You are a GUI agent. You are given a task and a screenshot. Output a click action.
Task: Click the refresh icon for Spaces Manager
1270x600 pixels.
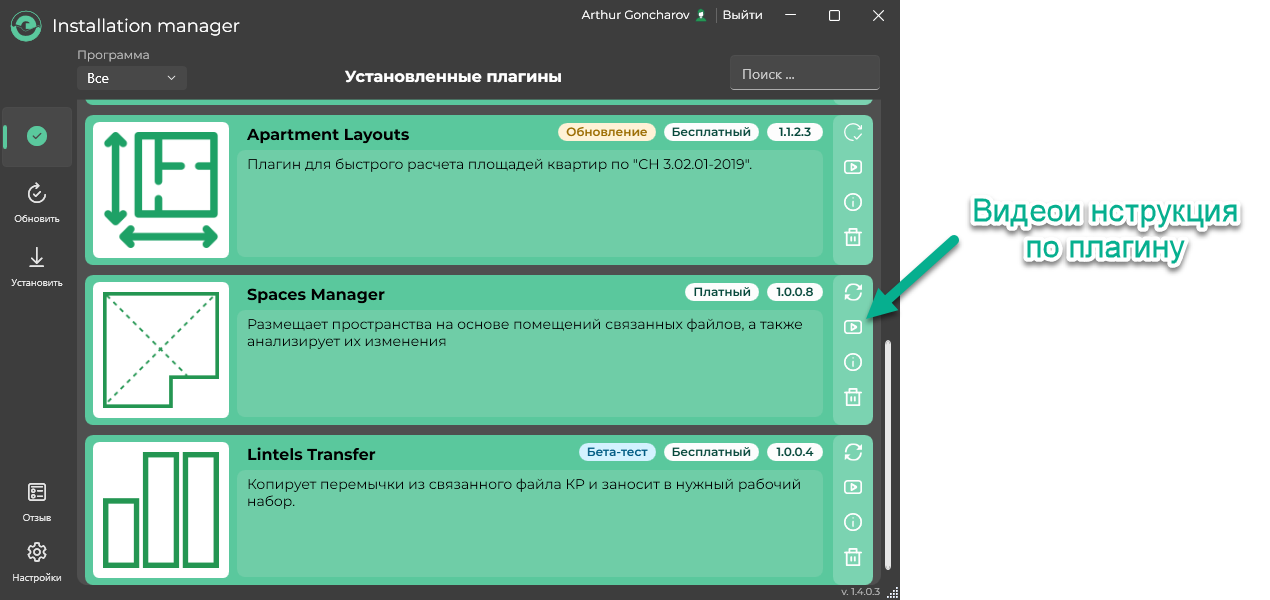[852, 292]
